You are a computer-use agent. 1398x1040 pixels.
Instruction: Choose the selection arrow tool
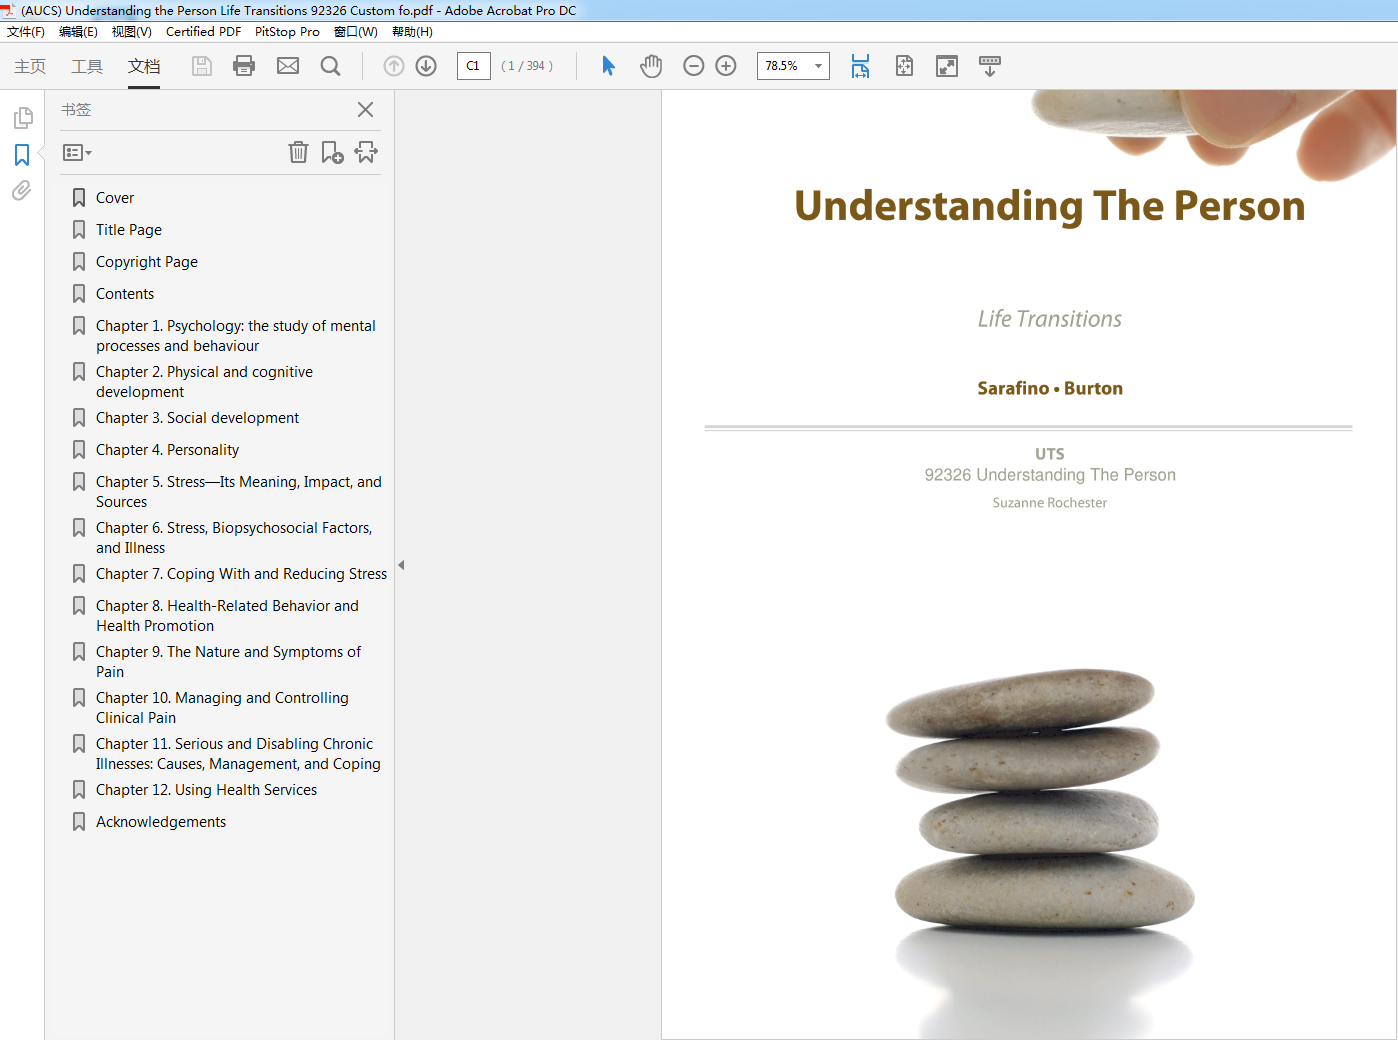608,66
